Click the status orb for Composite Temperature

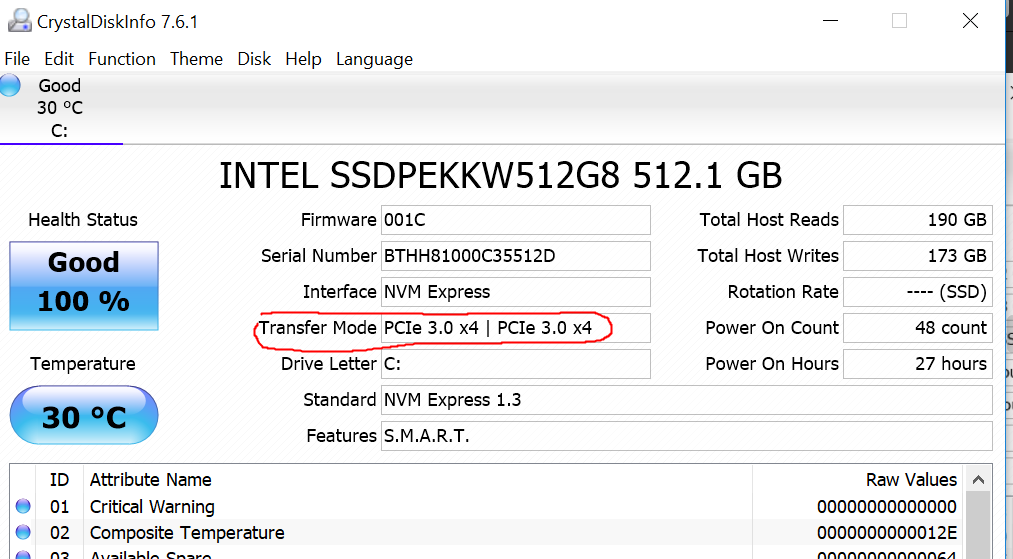point(23,532)
